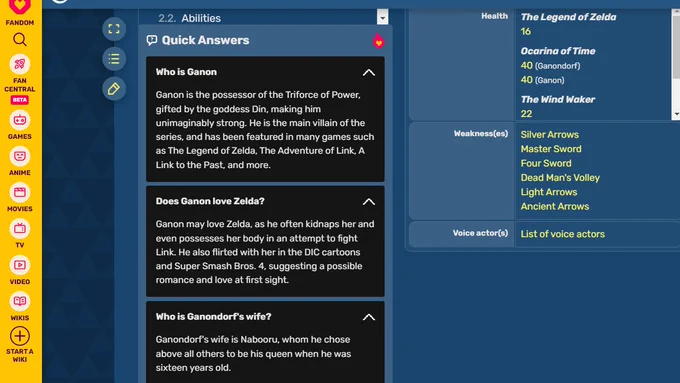Open the Games controller icon
This screenshot has height=383, width=680.
coord(20,120)
